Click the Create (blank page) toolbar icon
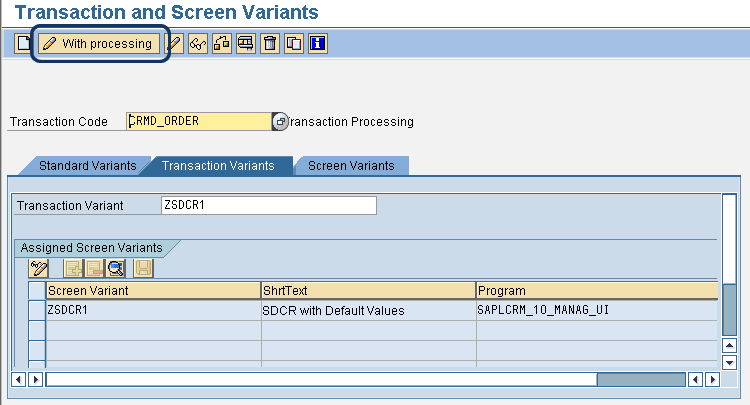The height and width of the screenshot is (405, 750). coord(23,44)
